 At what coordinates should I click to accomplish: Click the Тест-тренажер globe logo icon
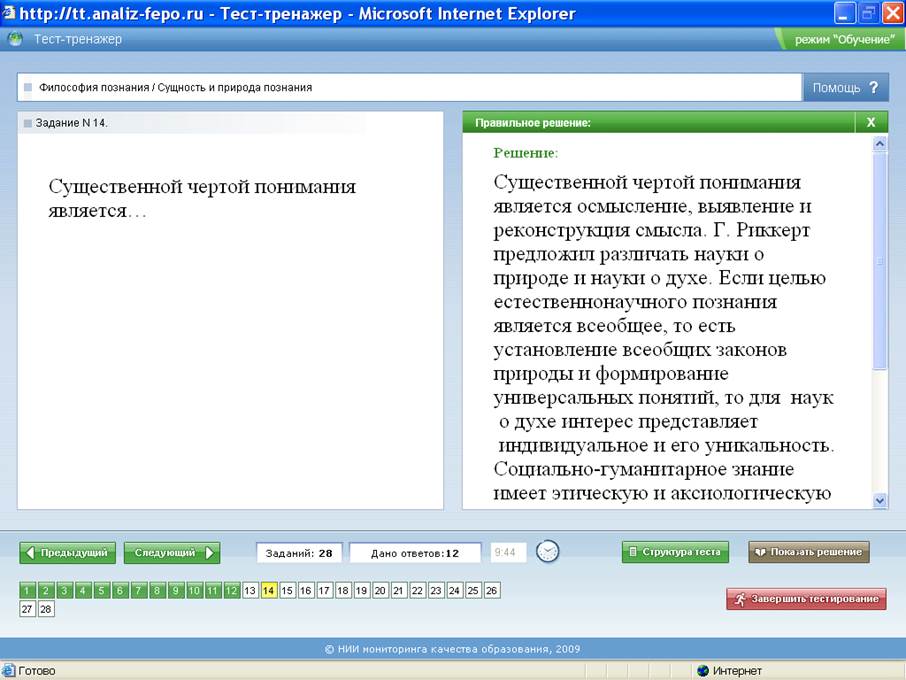pos(16,39)
